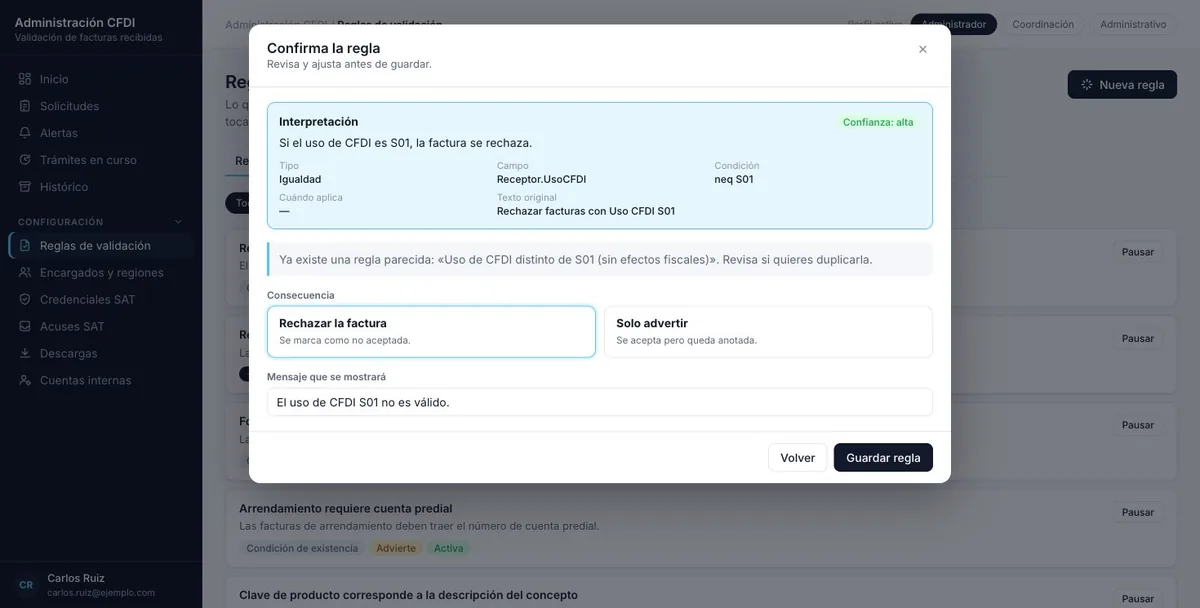The height and width of the screenshot is (608, 1200).
Task: Click the "Ya existe una regla parecida" notice
Action: tap(600, 259)
